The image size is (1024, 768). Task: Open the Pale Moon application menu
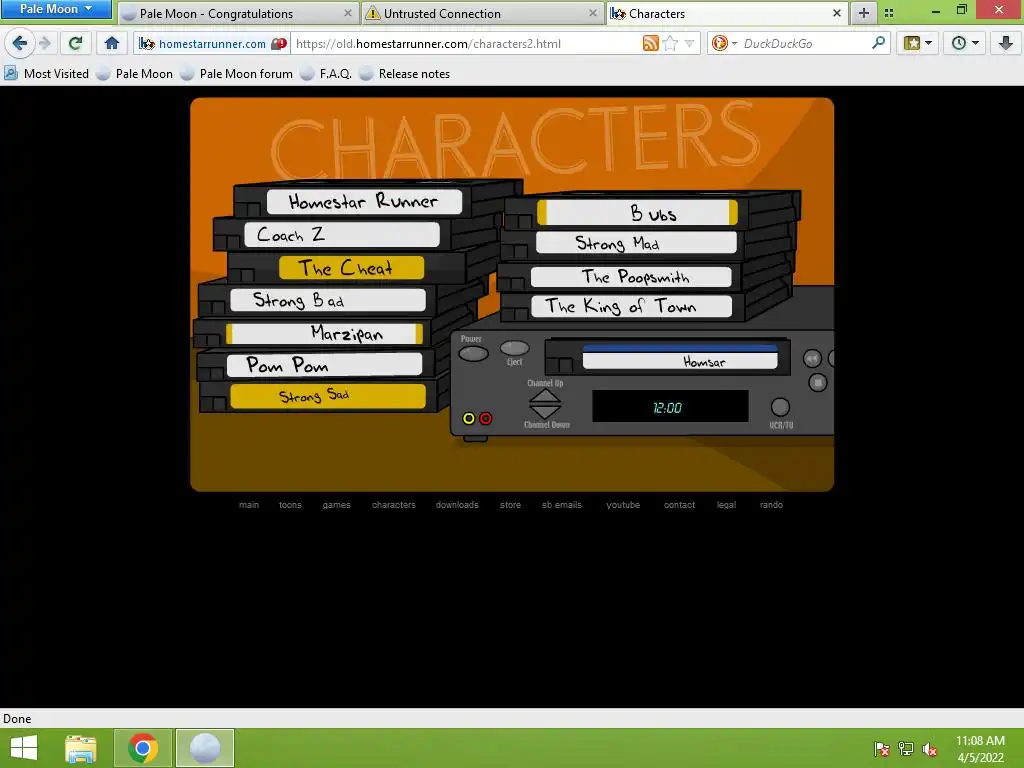(56, 9)
